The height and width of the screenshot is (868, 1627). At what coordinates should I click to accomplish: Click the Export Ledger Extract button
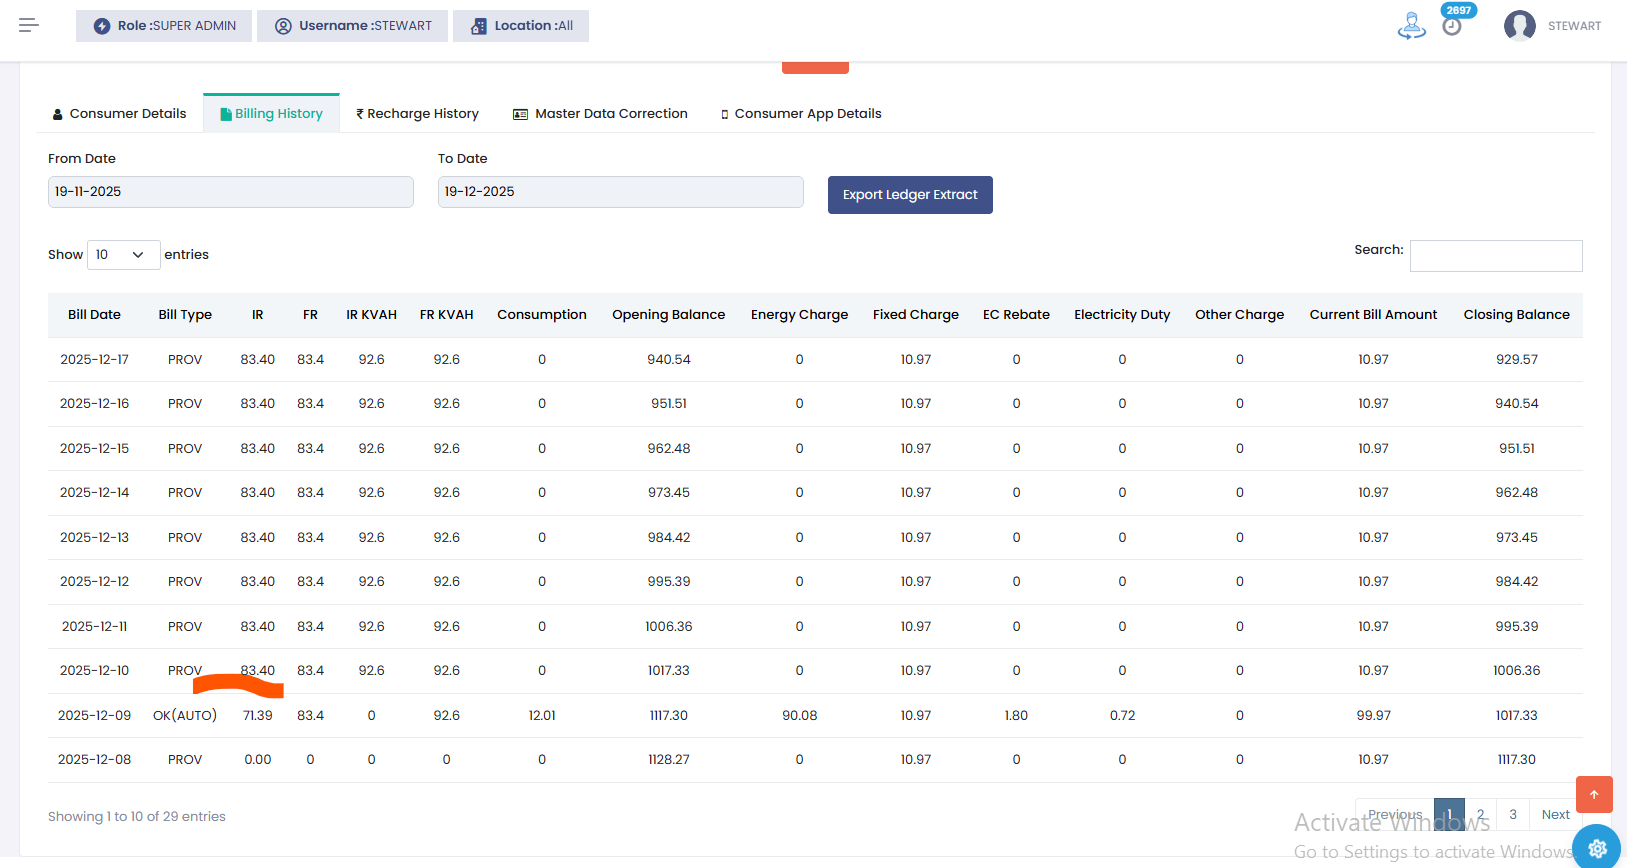click(x=910, y=195)
